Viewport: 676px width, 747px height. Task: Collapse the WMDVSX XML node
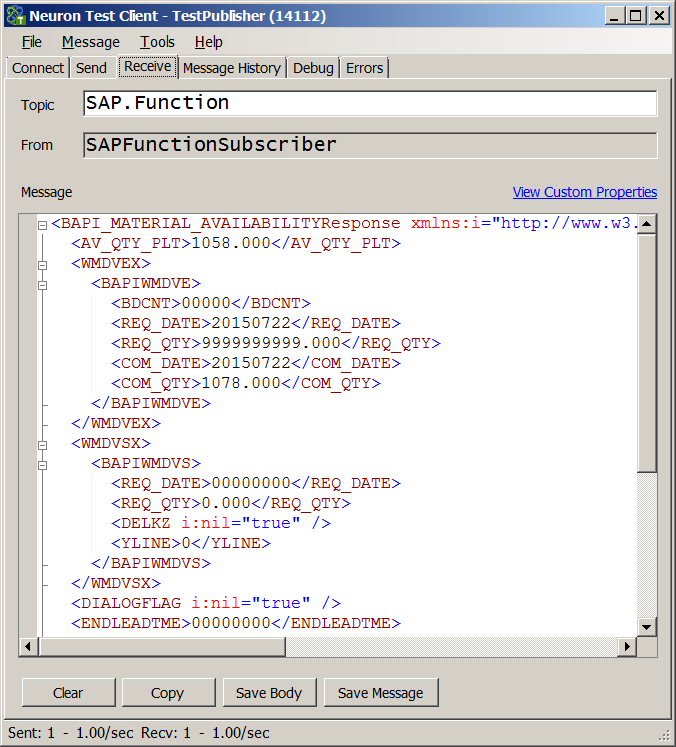pyautogui.click(x=42, y=444)
